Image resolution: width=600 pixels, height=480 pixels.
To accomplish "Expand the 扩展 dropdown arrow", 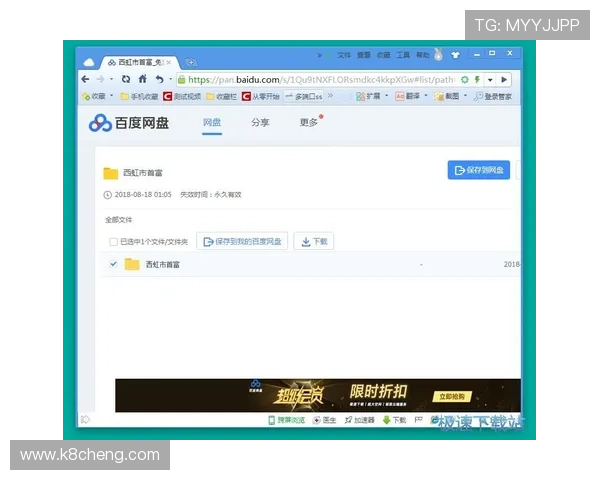I will pyautogui.click(x=386, y=96).
